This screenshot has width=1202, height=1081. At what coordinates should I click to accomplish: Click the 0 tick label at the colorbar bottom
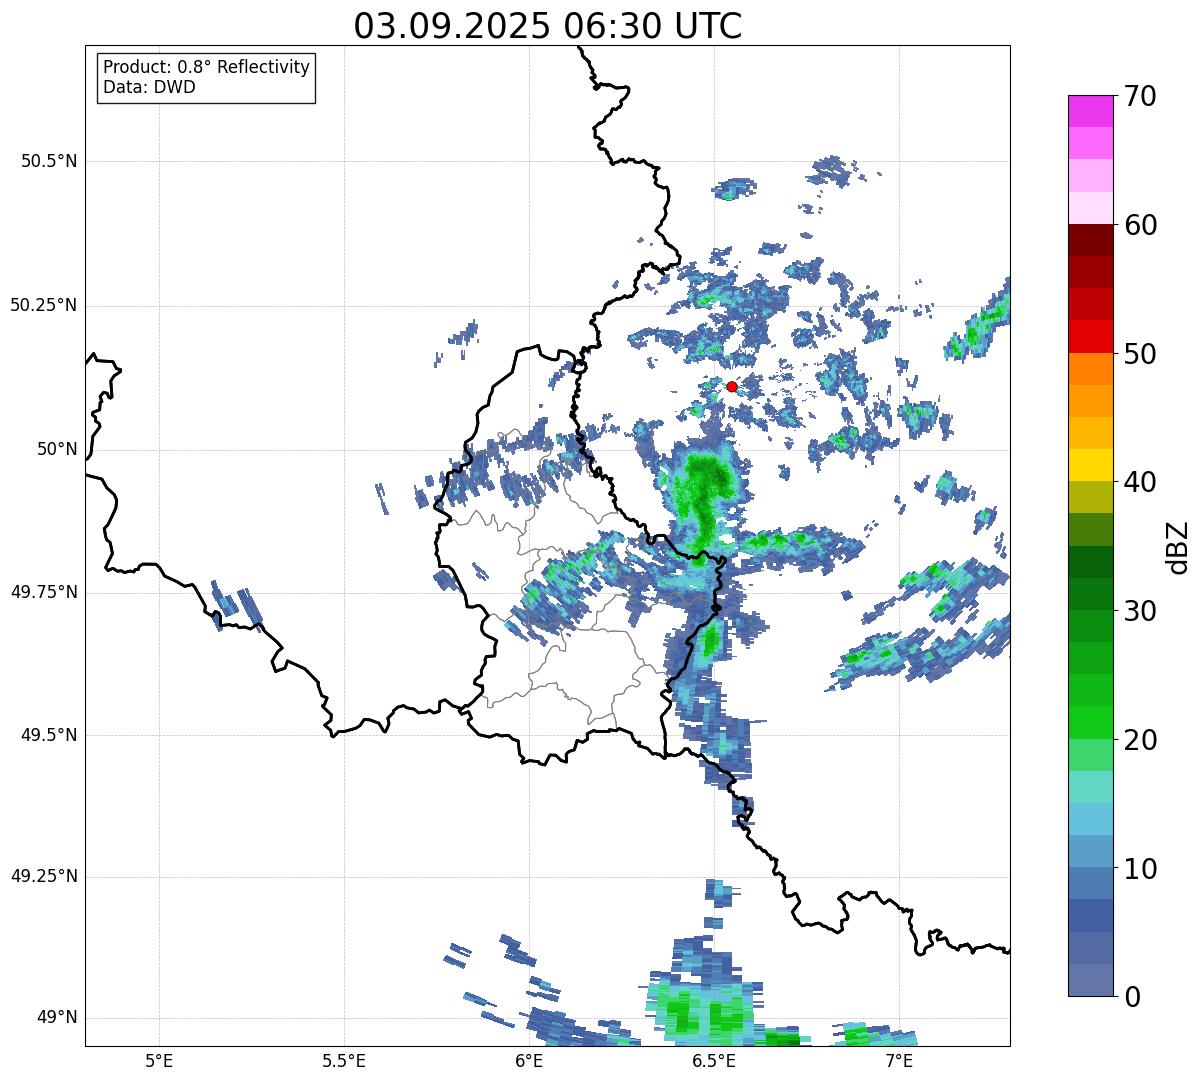tap(1131, 997)
